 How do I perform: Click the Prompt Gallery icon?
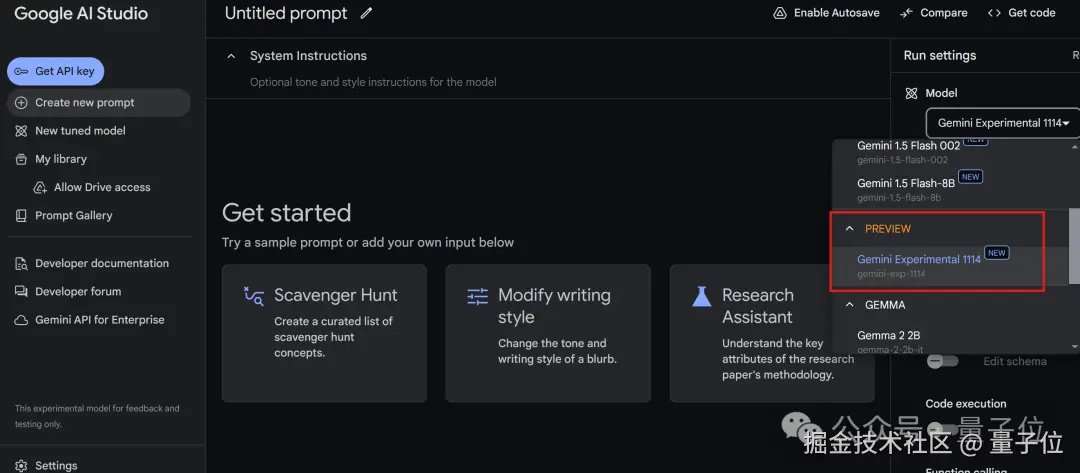point(21,215)
